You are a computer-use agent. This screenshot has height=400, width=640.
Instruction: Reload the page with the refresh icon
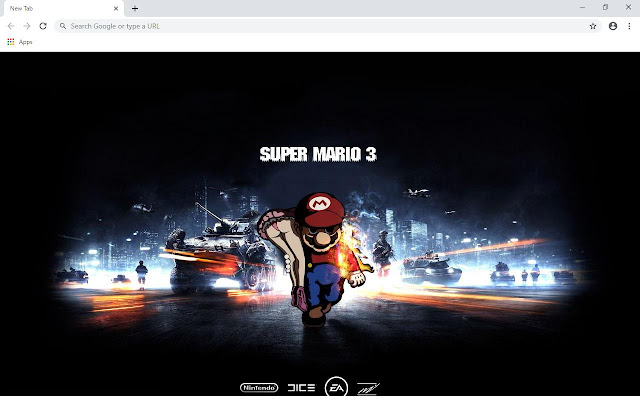pos(43,26)
